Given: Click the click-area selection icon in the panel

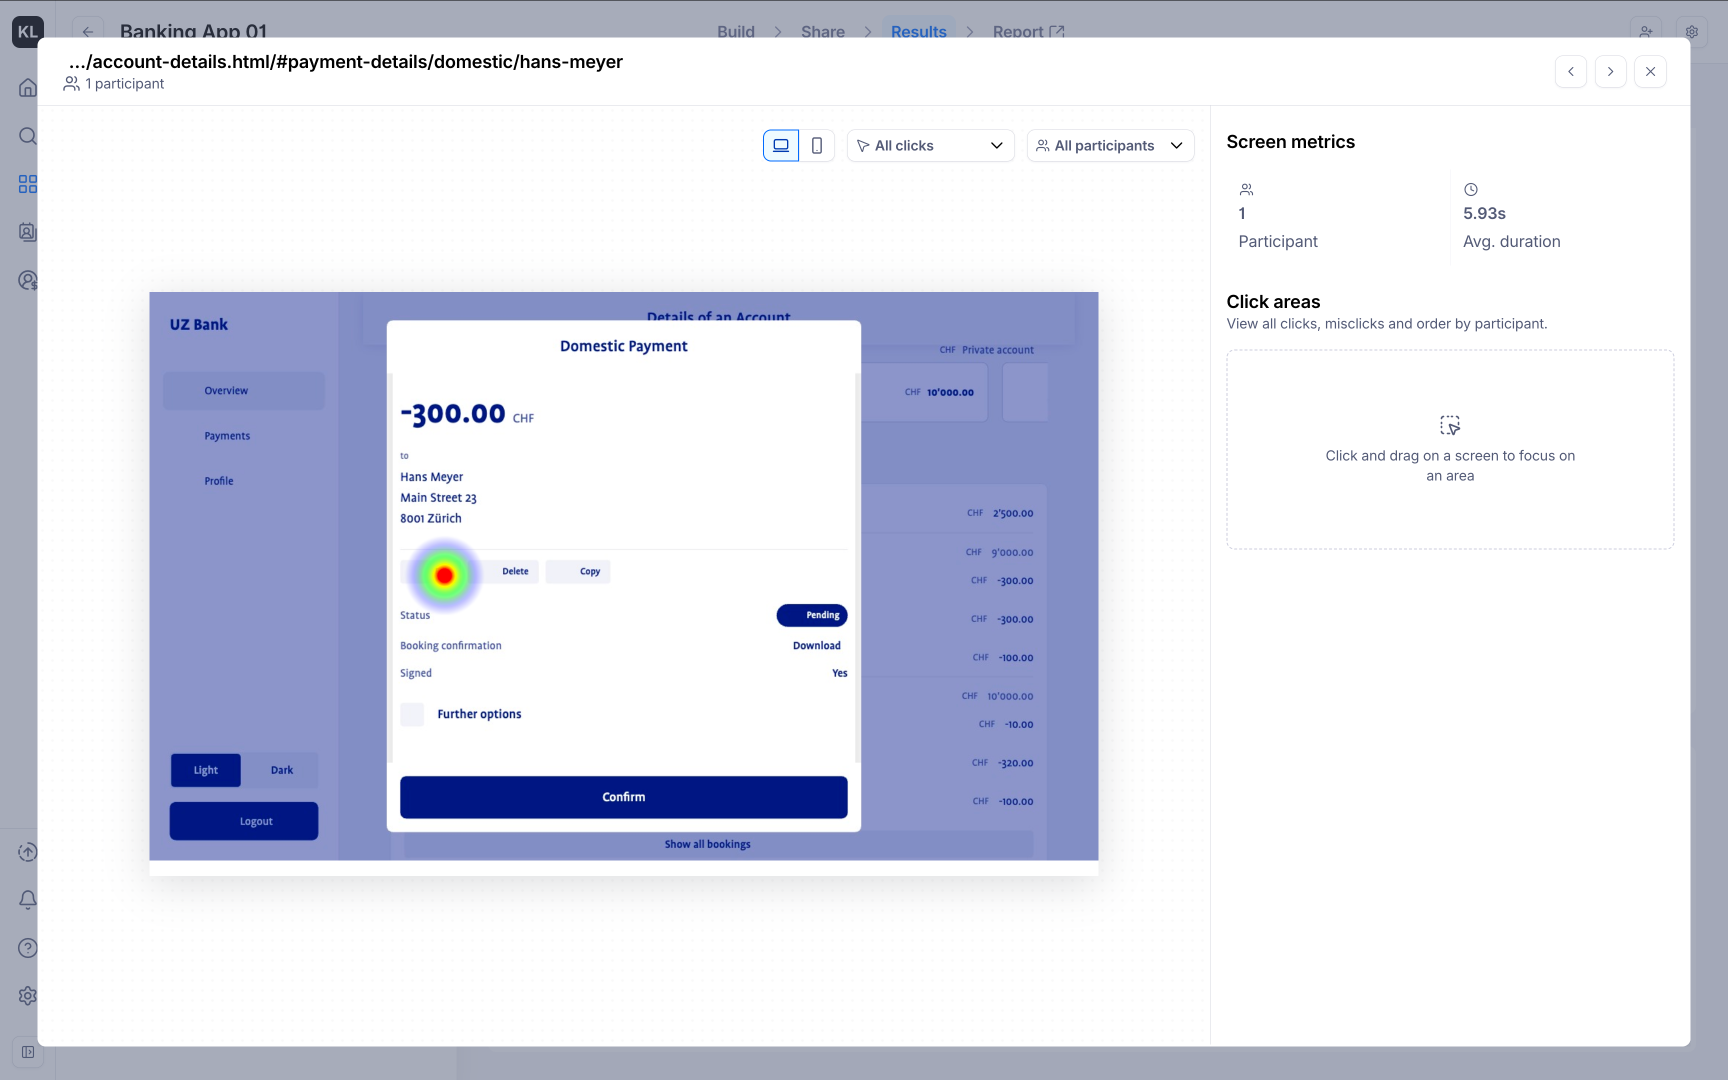Looking at the screenshot, I should [1450, 425].
